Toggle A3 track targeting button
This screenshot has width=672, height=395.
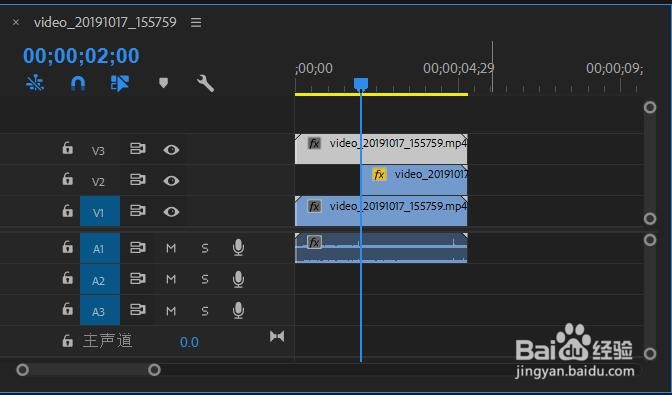tap(100, 310)
